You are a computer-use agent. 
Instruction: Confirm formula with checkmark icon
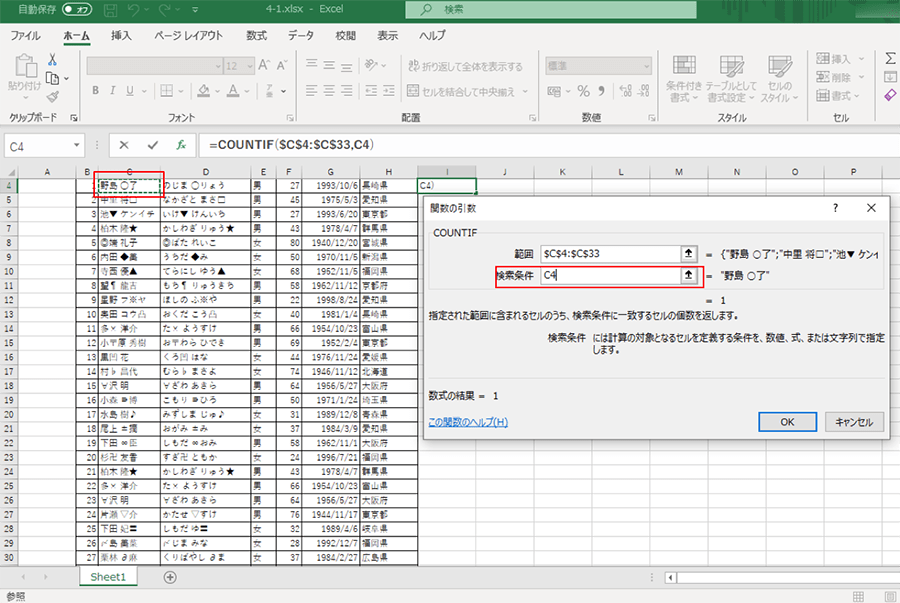coord(152,145)
